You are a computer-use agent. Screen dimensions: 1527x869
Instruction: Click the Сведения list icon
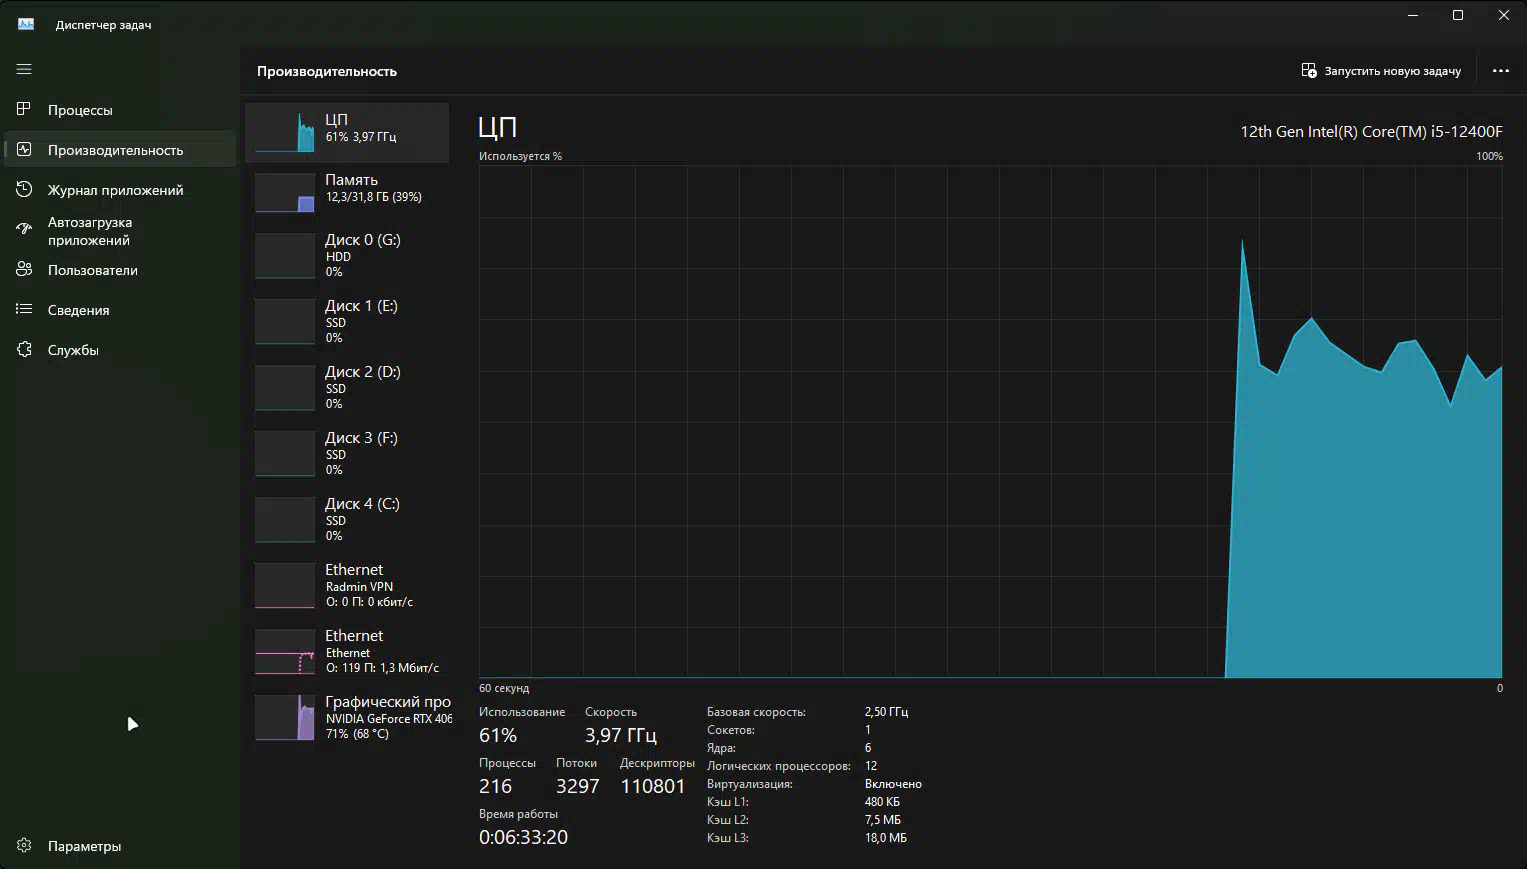(x=24, y=309)
